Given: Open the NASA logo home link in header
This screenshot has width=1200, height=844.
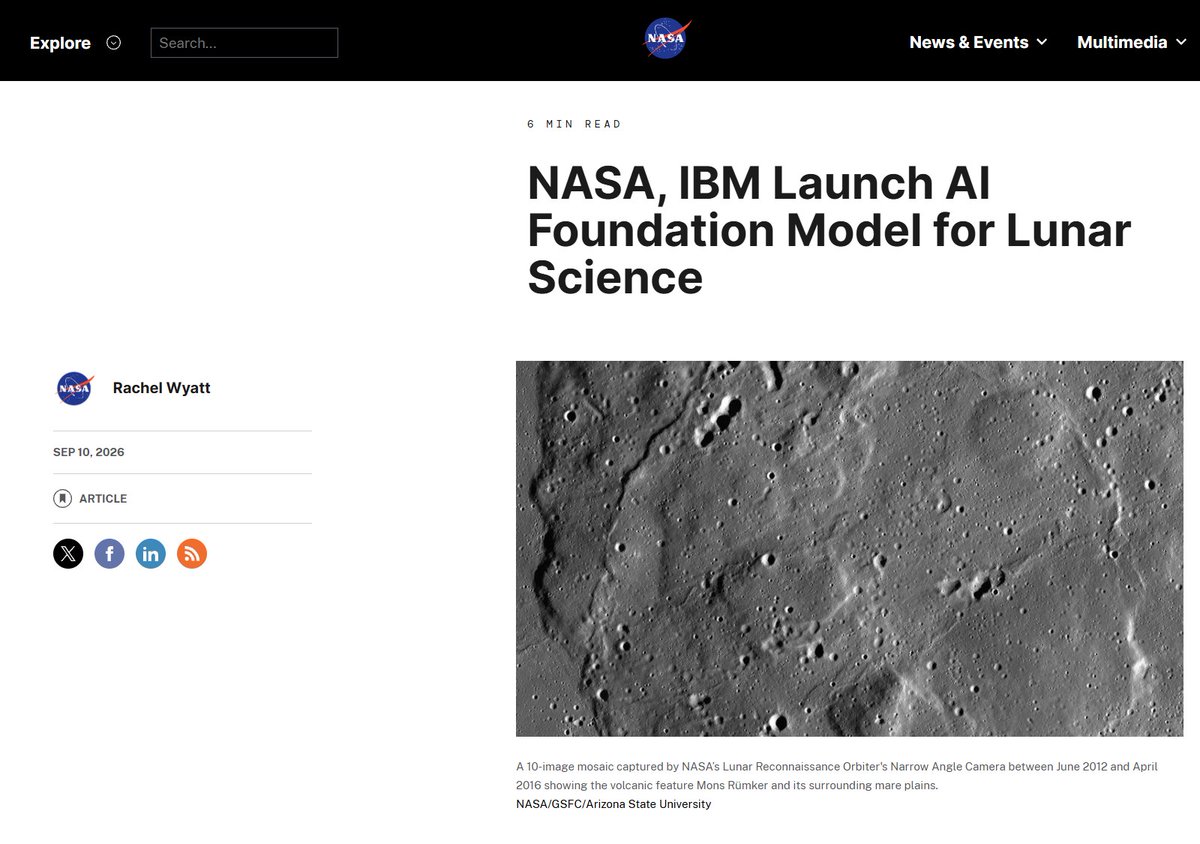Looking at the screenshot, I should [666, 40].
